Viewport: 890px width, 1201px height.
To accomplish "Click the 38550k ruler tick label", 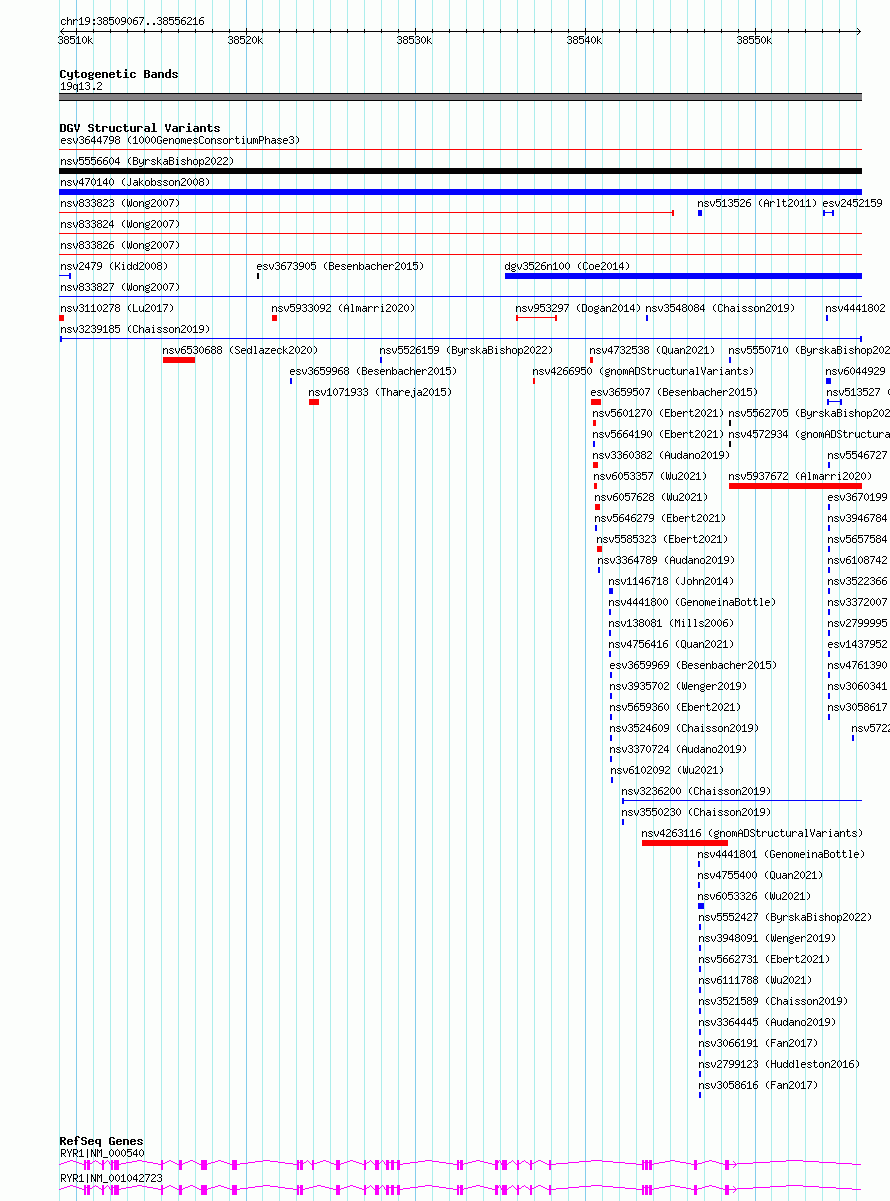I will [x=754, y=41].
